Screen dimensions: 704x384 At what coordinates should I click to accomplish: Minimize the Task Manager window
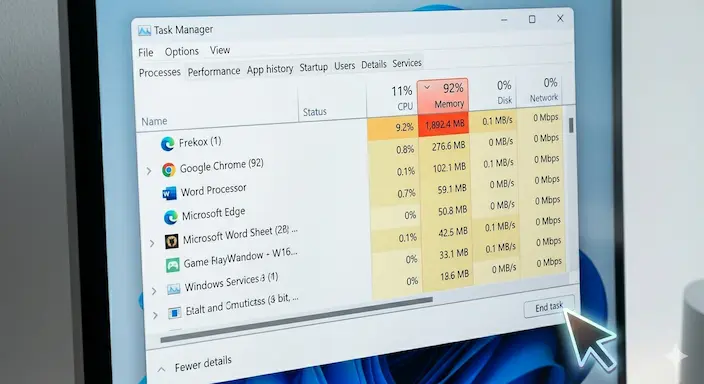pyautogui.click(x=504, y=20)
